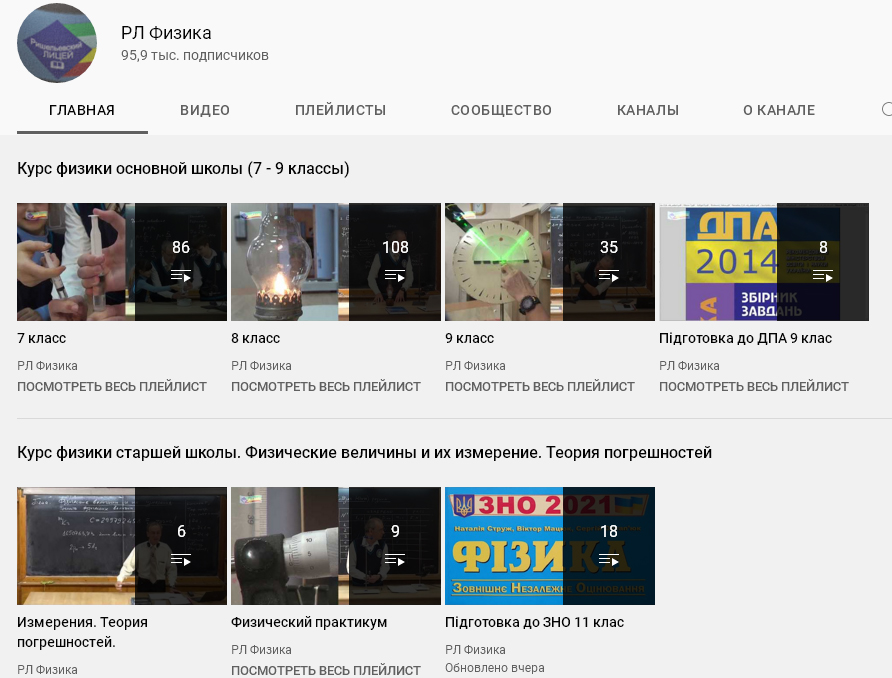This screenshot has width=892, height=678.
Task: Click playlist icon on 9 класс thumbnail
Action: (x=609, y=276)
